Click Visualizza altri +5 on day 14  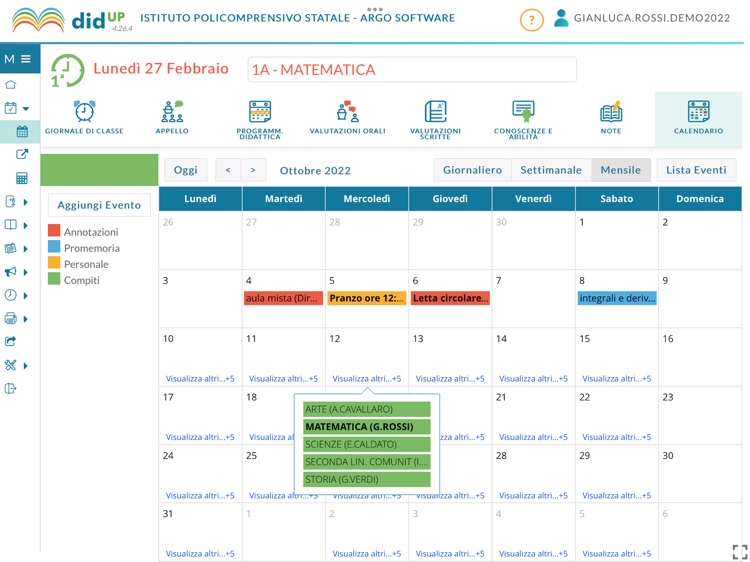pos(533,378)
